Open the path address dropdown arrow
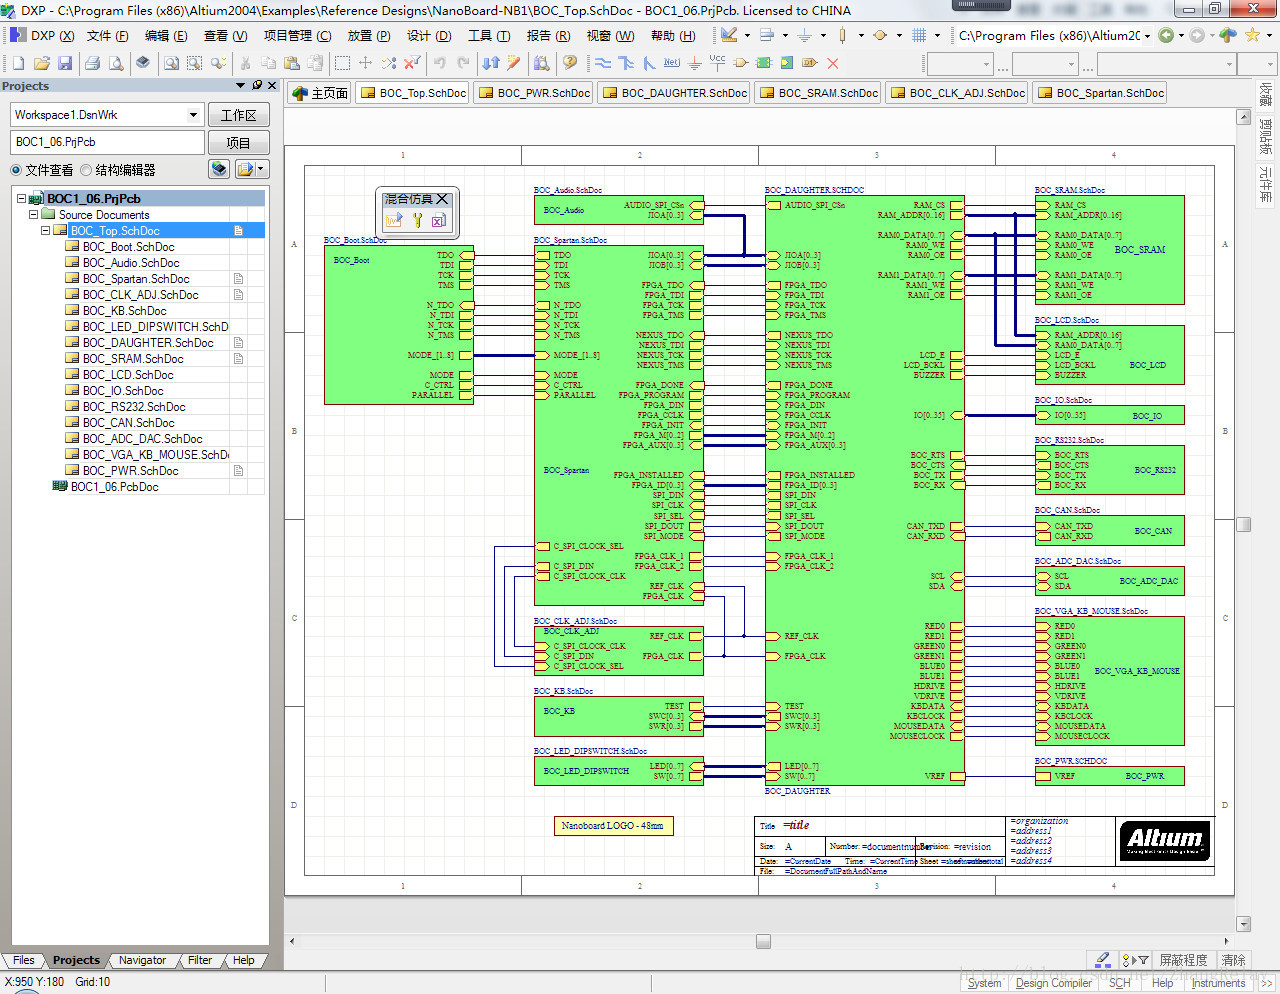Screen dimensions: 1280x994 1147,35
